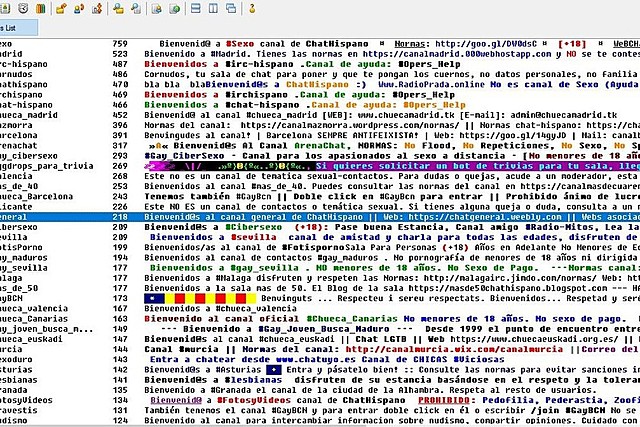Click the 'rcia' channel with 144 users
The image size is (640, 427).
pyautogui.click(x=320, y=349)
